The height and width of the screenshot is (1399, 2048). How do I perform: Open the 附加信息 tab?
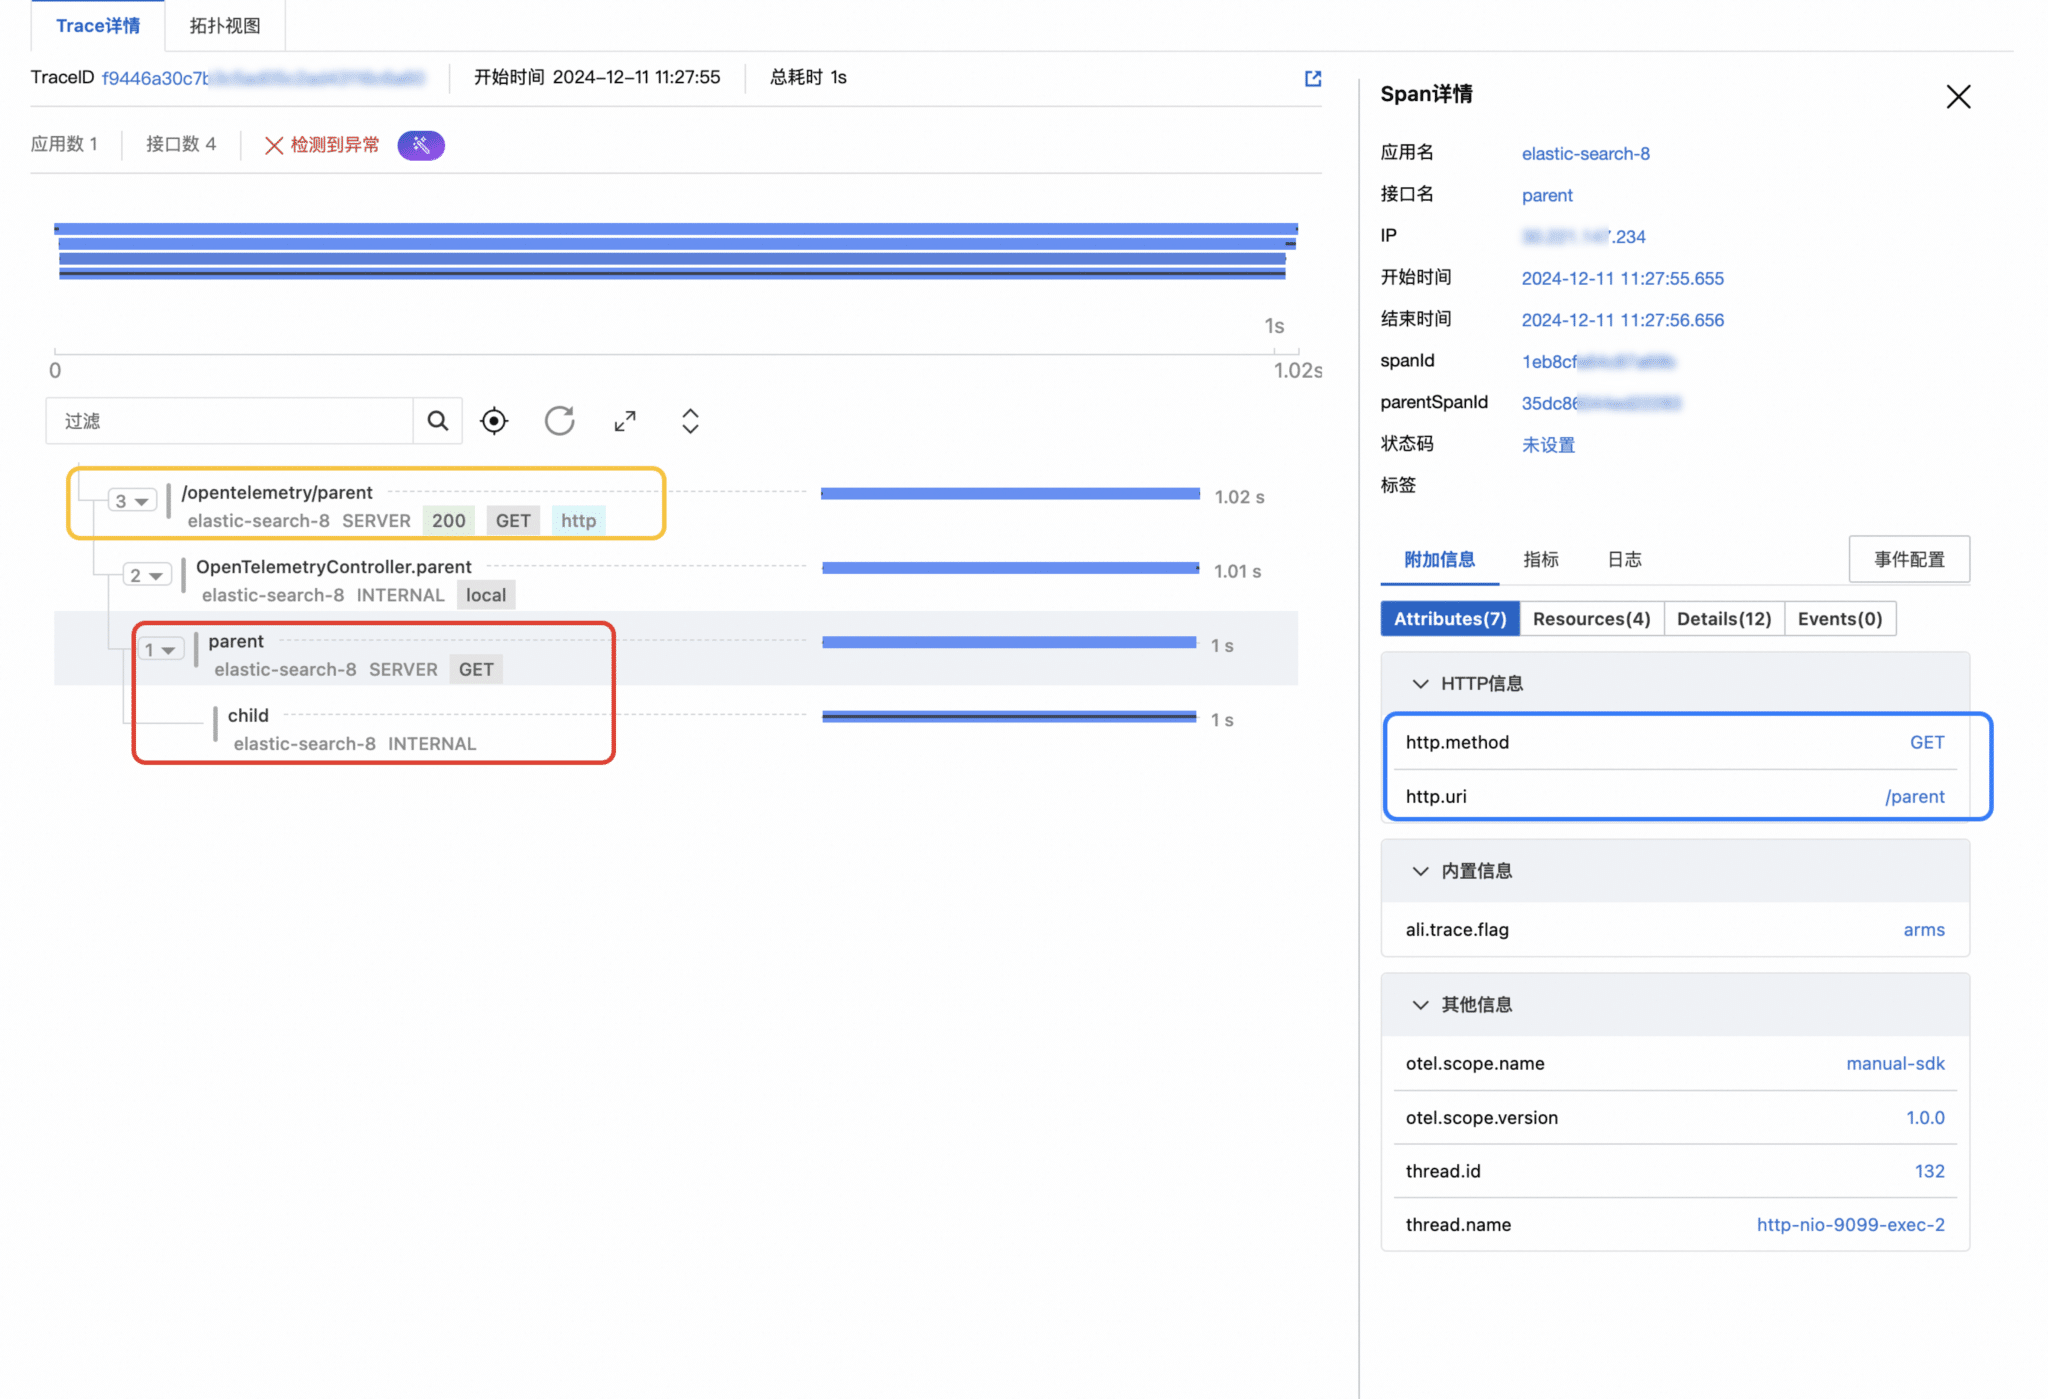(x=1439, y=559)
